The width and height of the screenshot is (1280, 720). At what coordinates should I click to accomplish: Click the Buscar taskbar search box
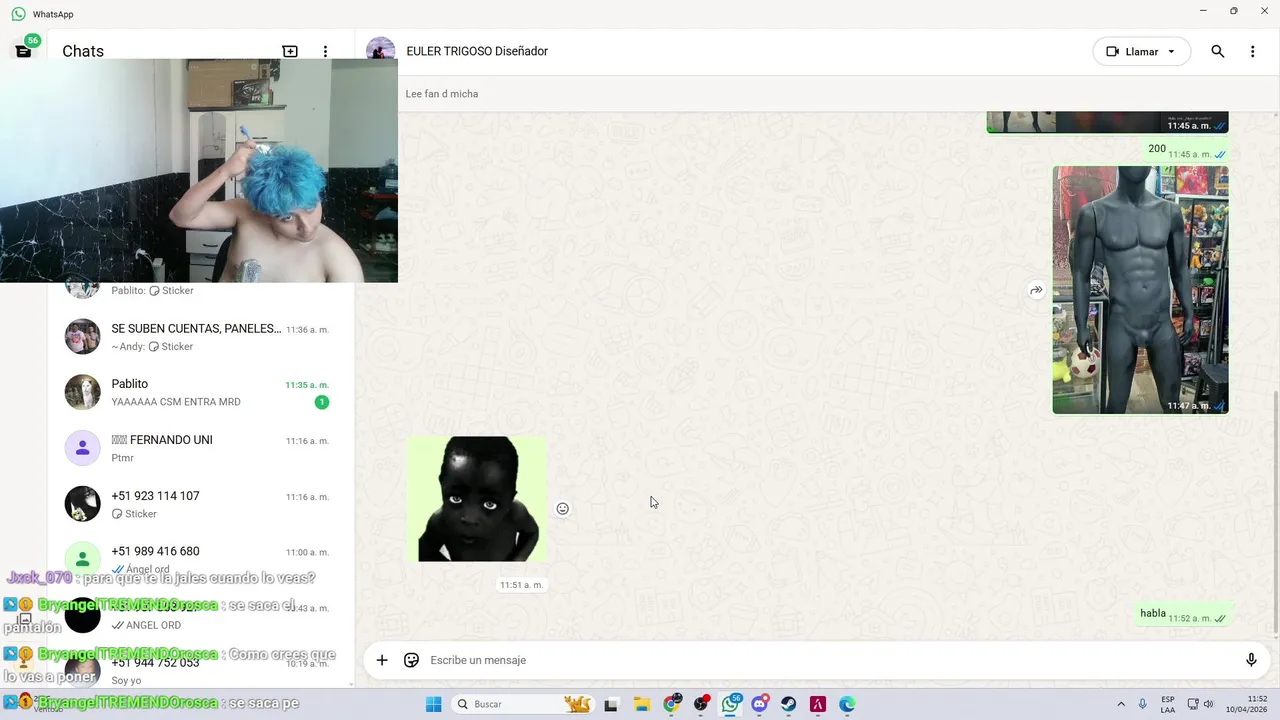(522, 704)
